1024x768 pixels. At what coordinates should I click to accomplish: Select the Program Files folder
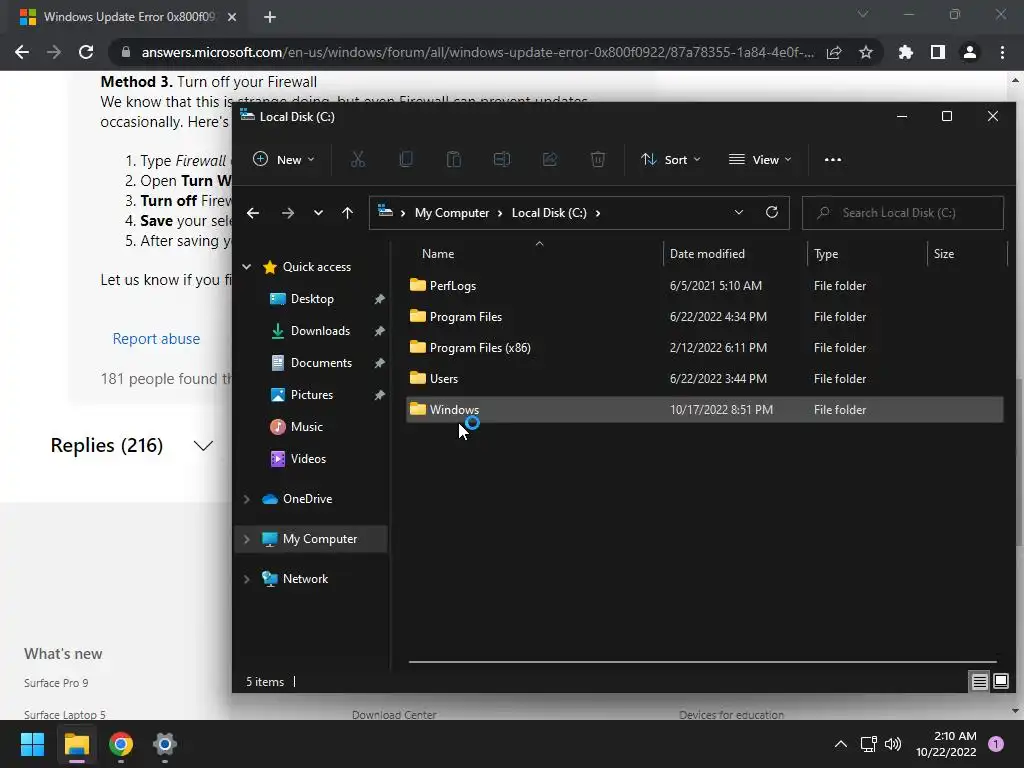[704, 317]
